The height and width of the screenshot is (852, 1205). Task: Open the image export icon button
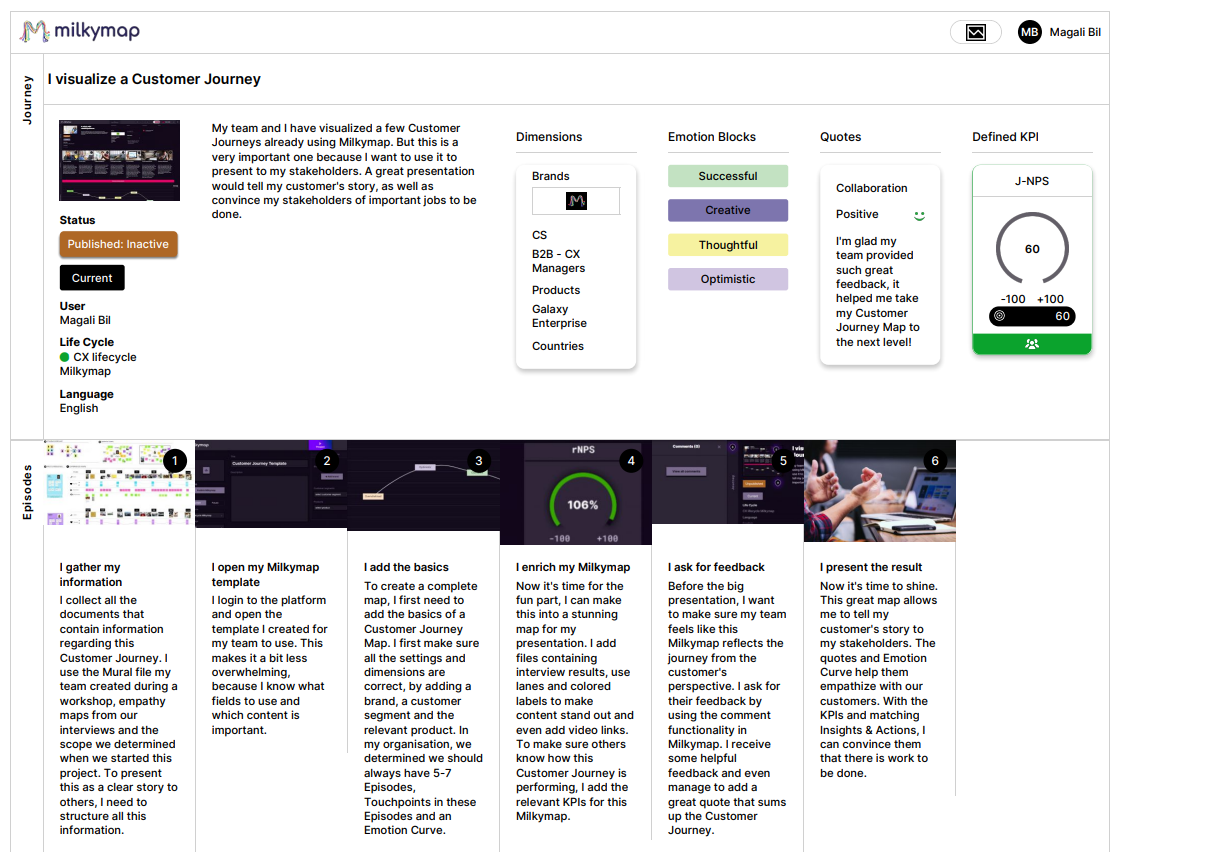click(x=976, y=33)
